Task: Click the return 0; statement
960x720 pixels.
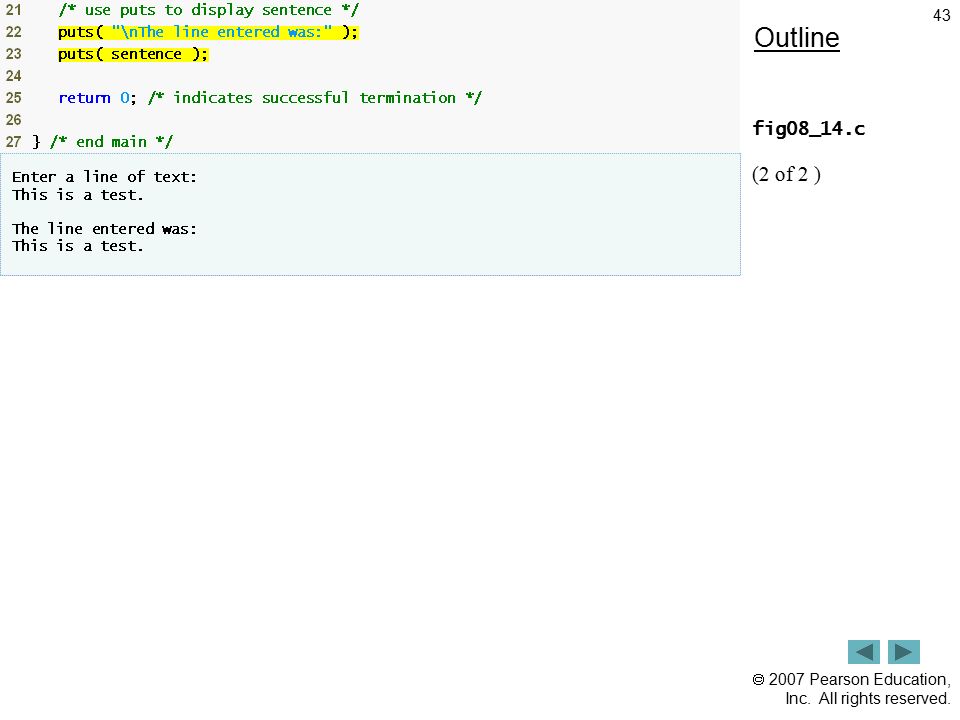Action: tap(97, 98)
